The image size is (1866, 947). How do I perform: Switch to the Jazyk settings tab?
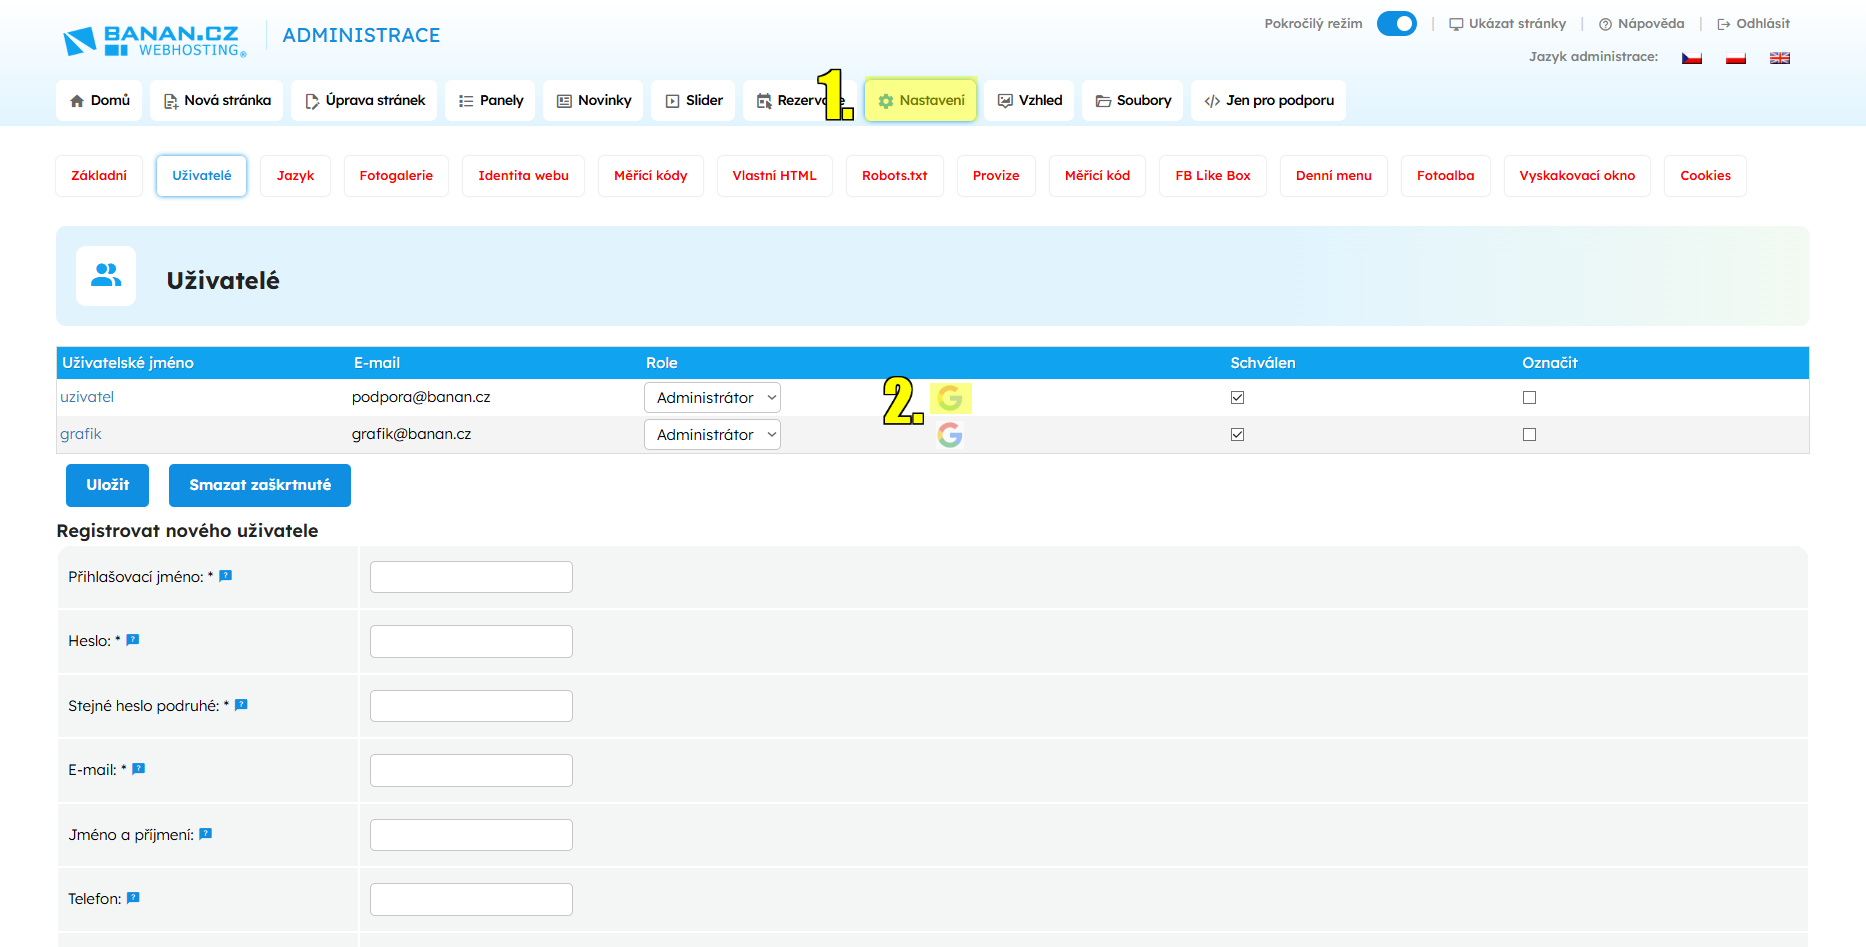click(x=295, y=176)
